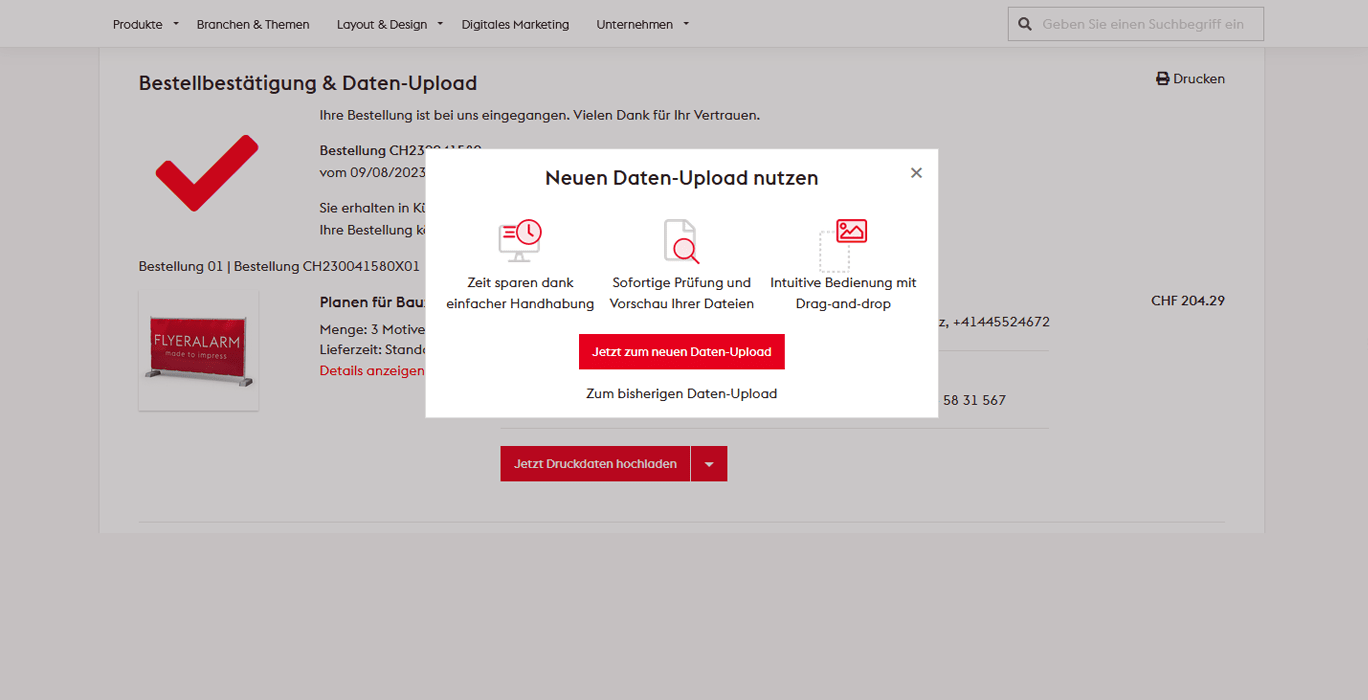Expand the Produkte menu arrow
Image resolution: width=1368 pixels, height=700 pixels.
point(176,23)
